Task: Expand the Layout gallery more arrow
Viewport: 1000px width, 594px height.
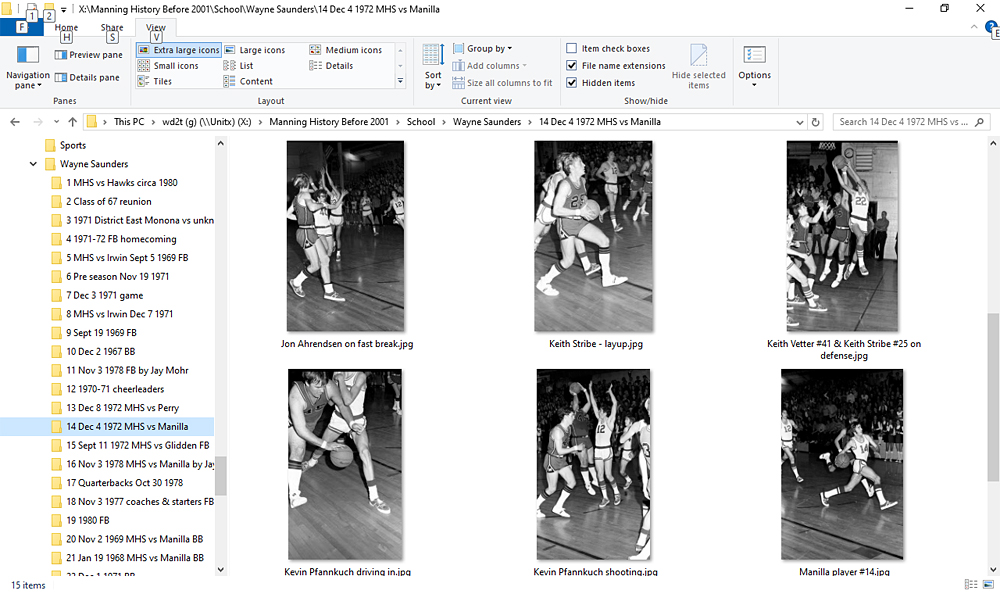Action: 401,81
